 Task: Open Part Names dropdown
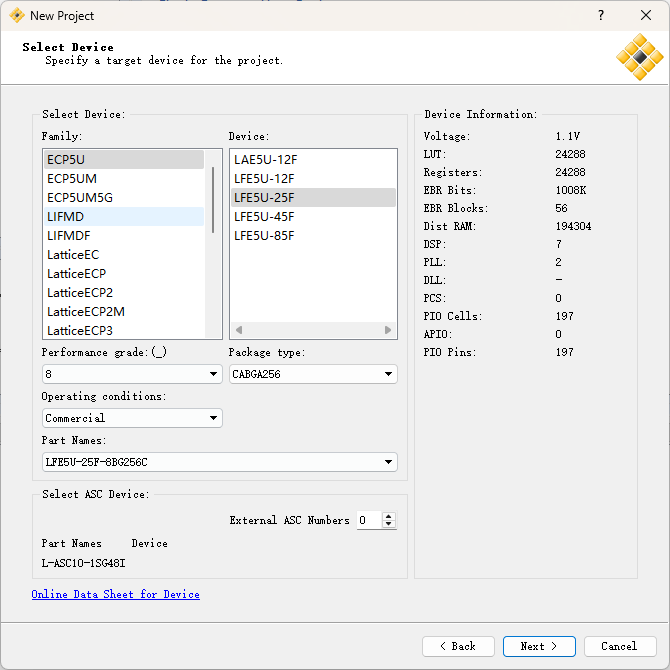coord(220,462)
